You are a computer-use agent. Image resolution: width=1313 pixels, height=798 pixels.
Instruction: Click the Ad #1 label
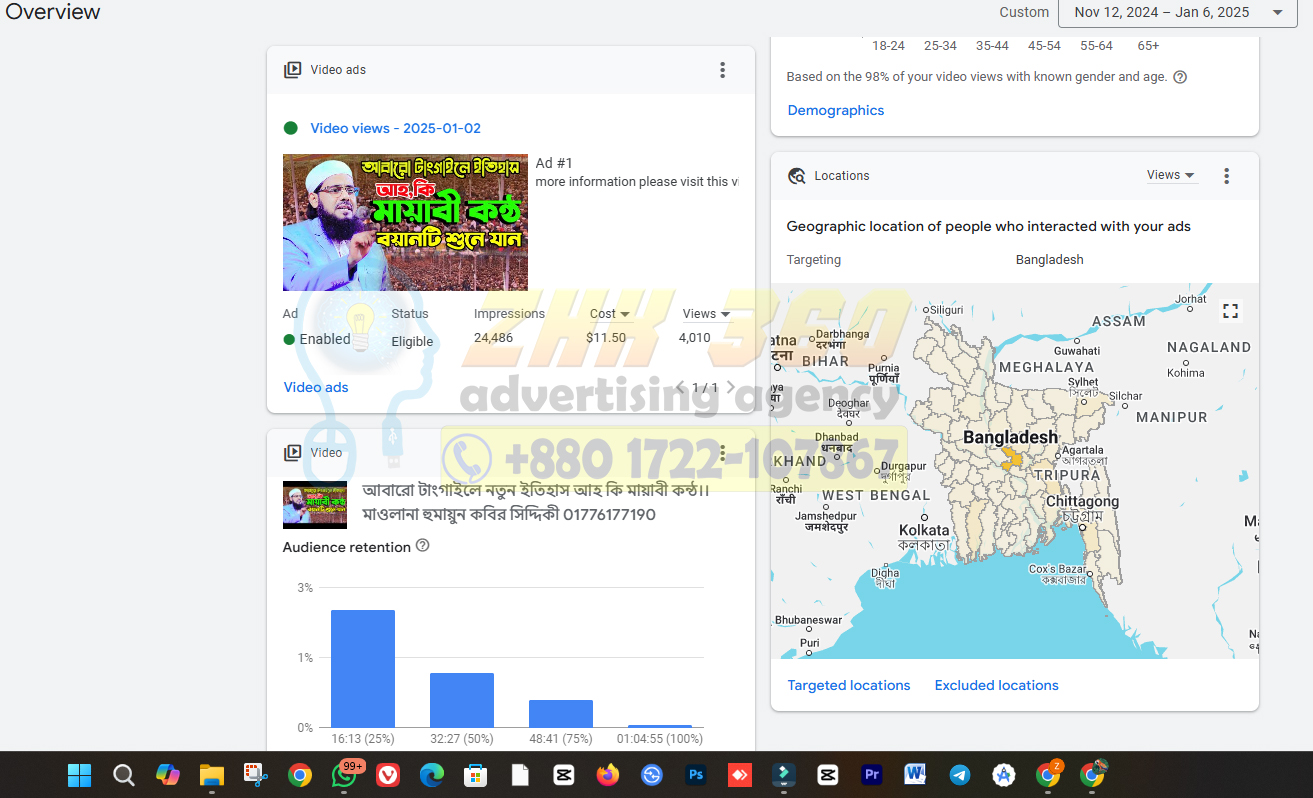[554, 163]
